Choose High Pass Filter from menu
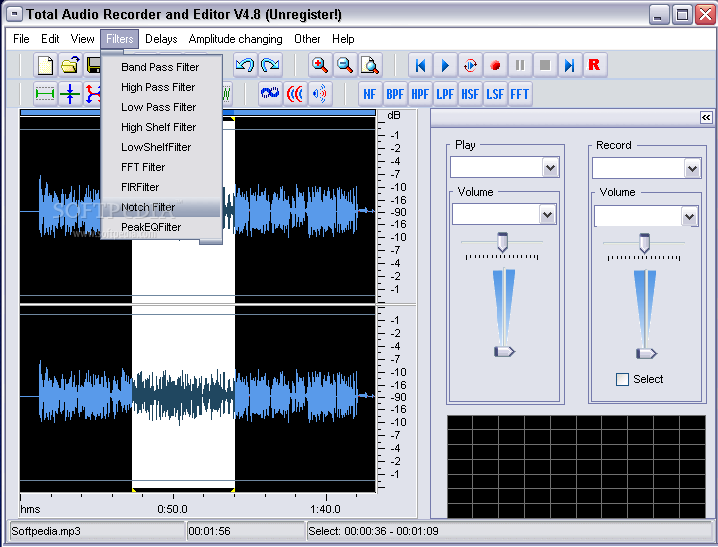The image size is (718, 547). (x=161, y=87)
